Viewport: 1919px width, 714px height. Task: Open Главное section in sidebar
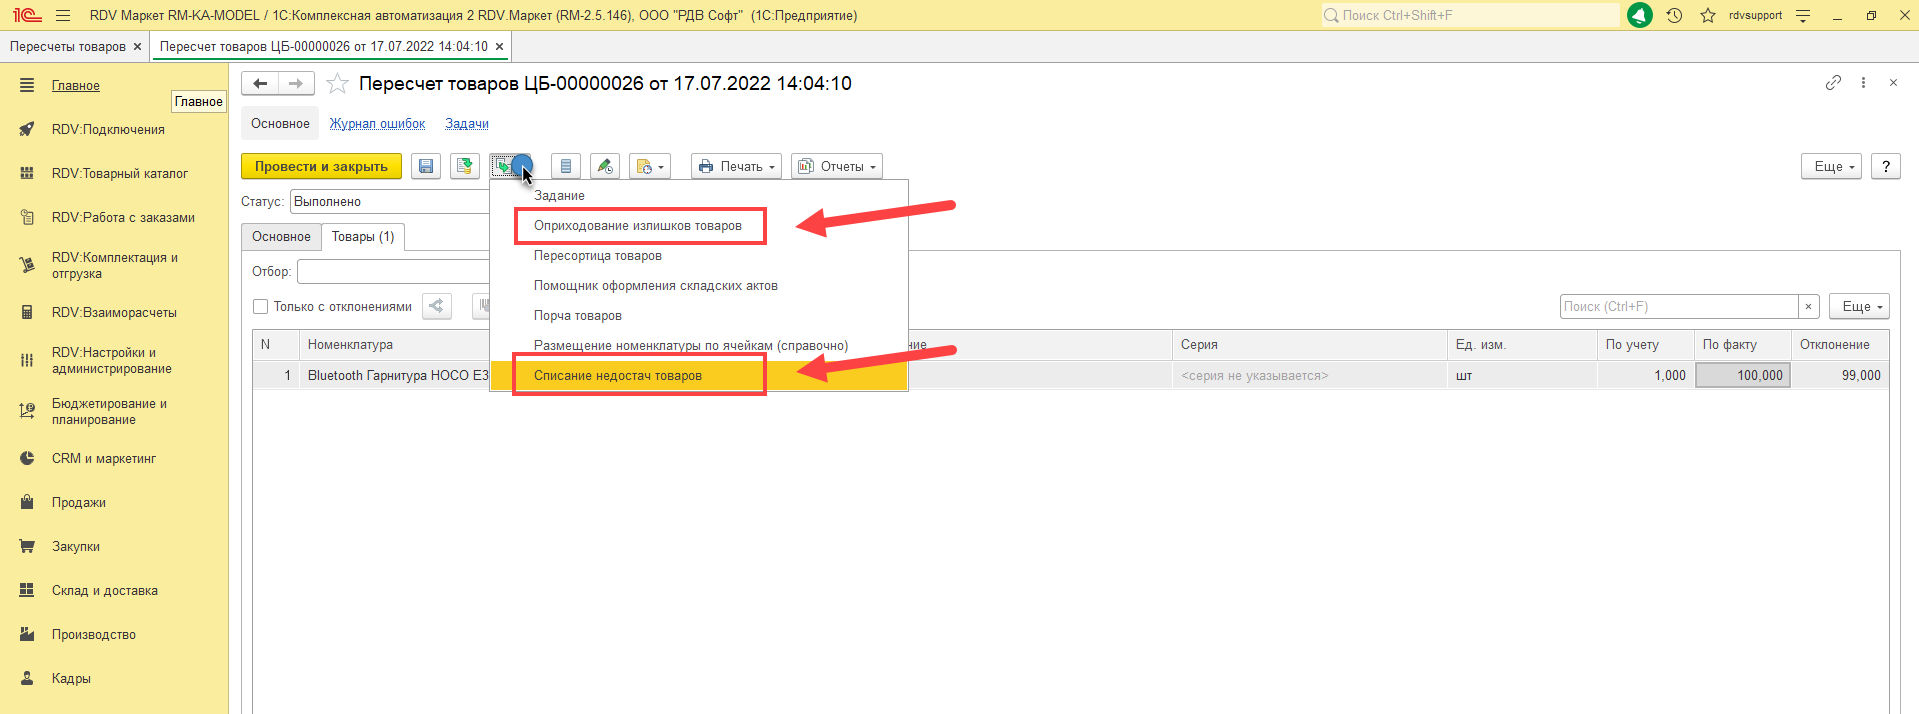pos(76,86)
